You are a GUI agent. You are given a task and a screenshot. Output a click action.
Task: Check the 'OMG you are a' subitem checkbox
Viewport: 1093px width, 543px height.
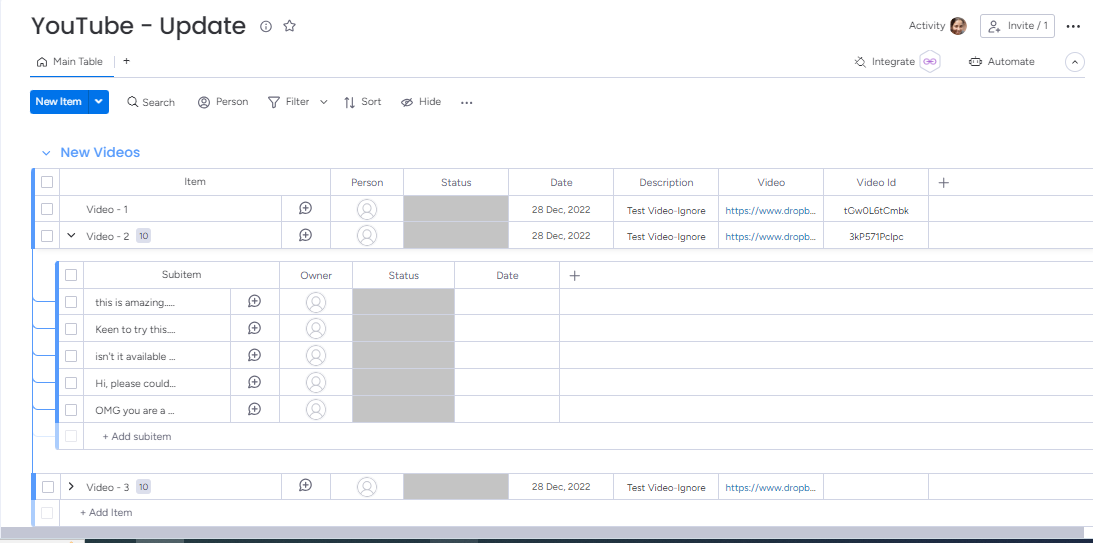tap(71, 410)
